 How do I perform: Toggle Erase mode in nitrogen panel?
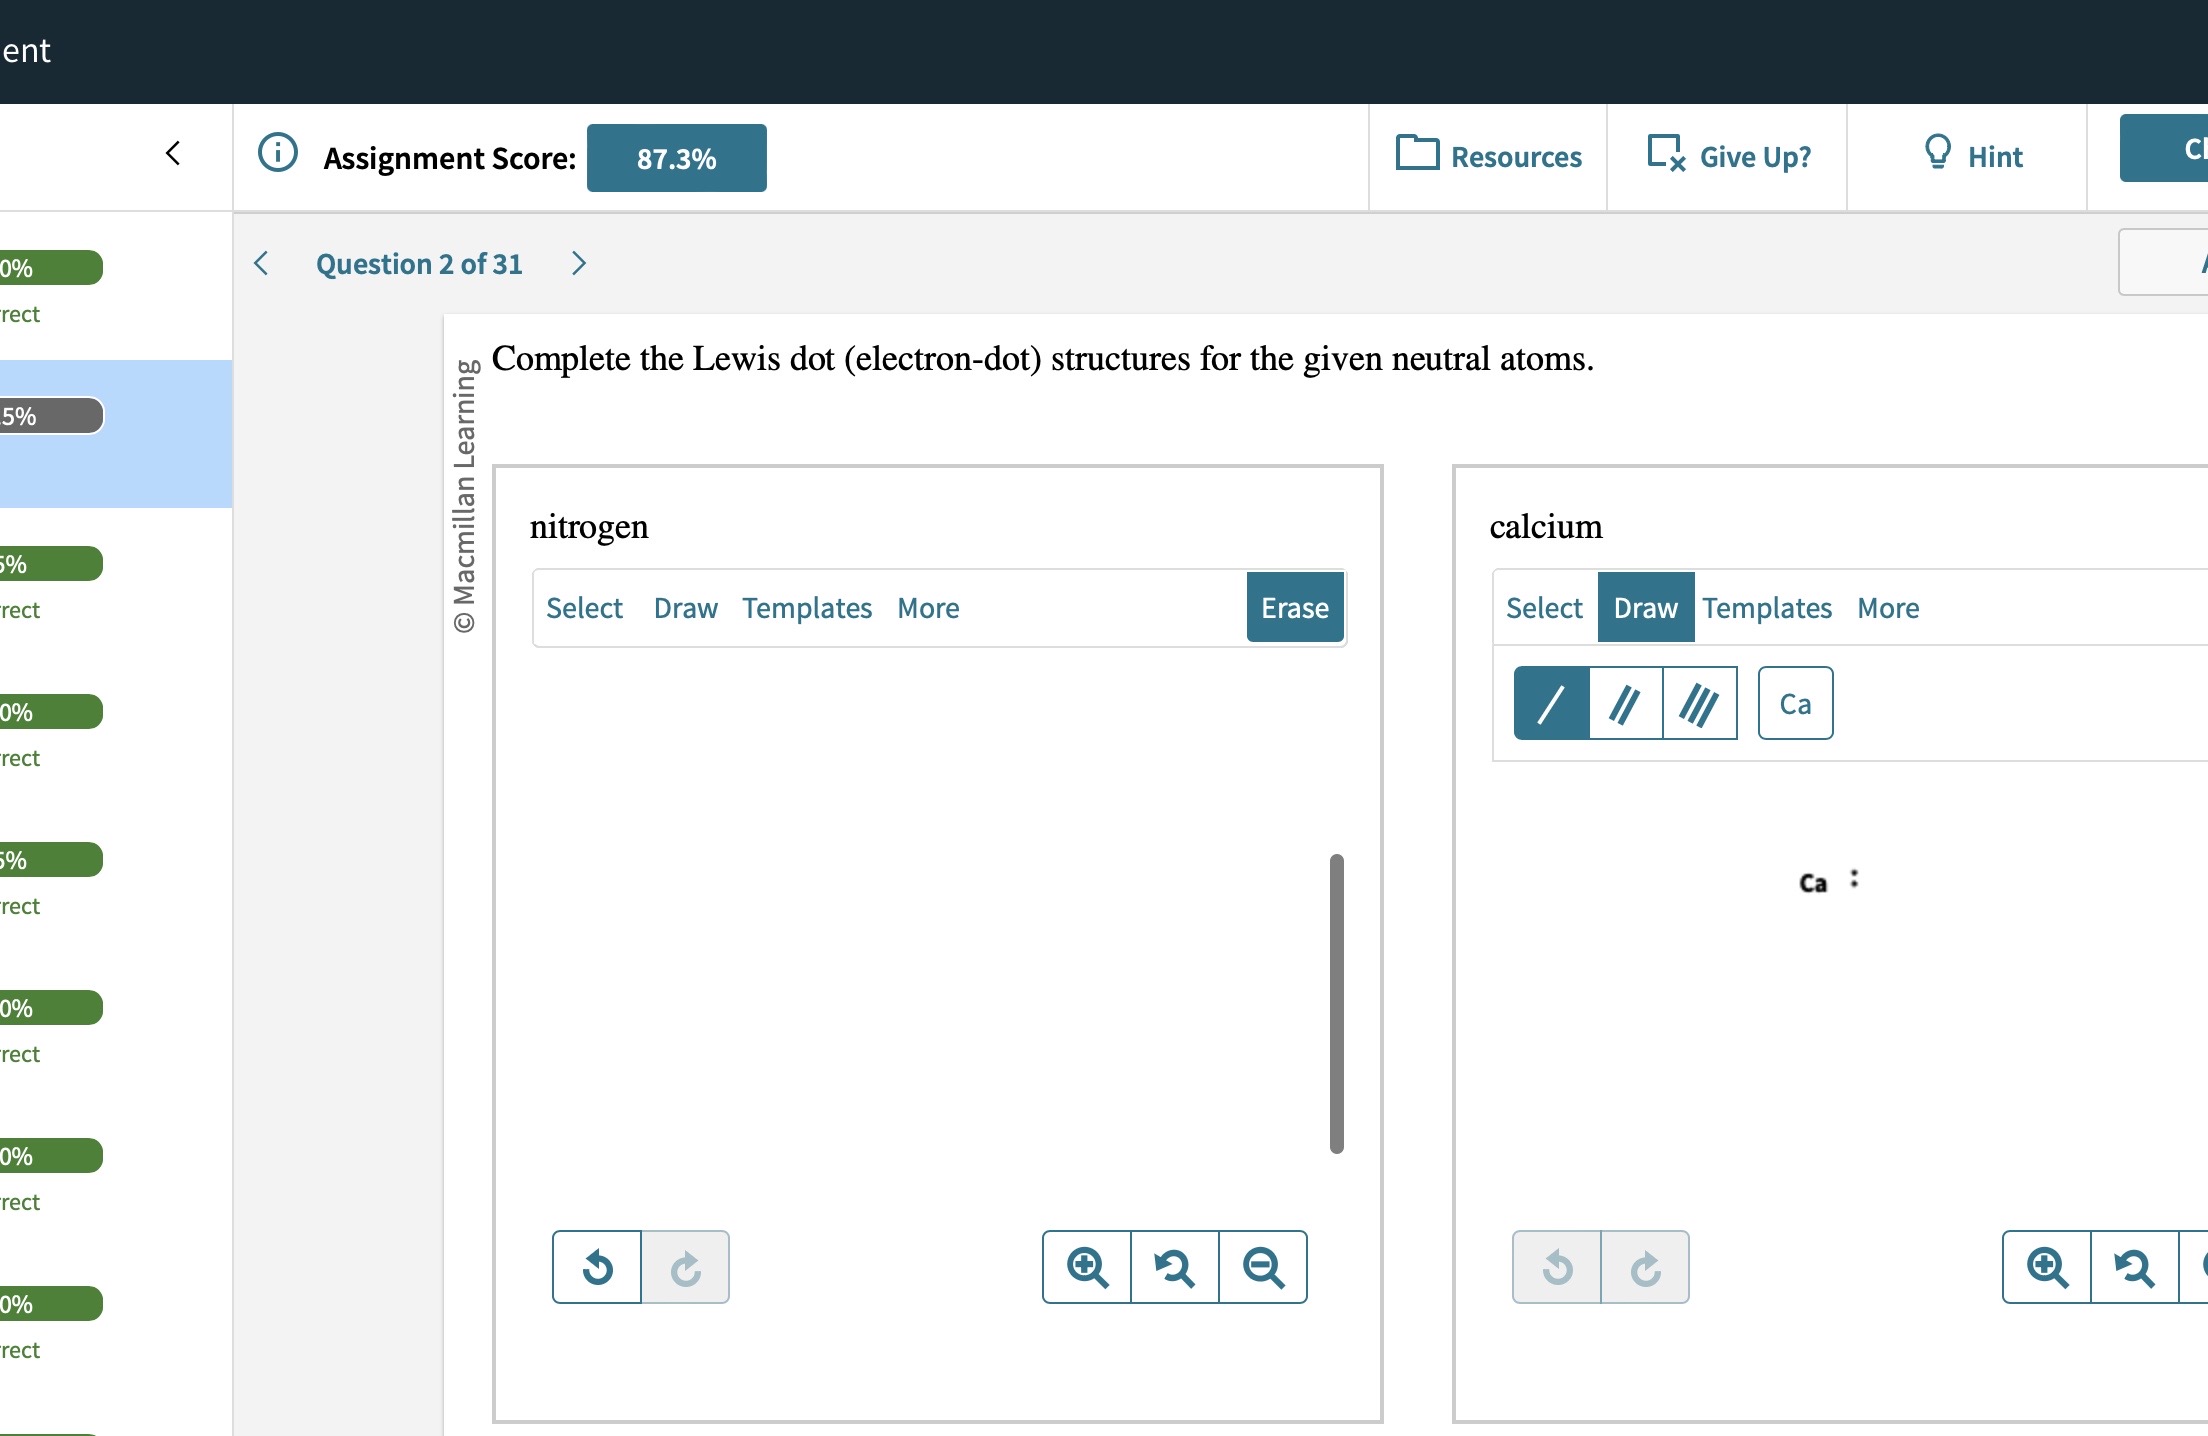(1295, 608)
